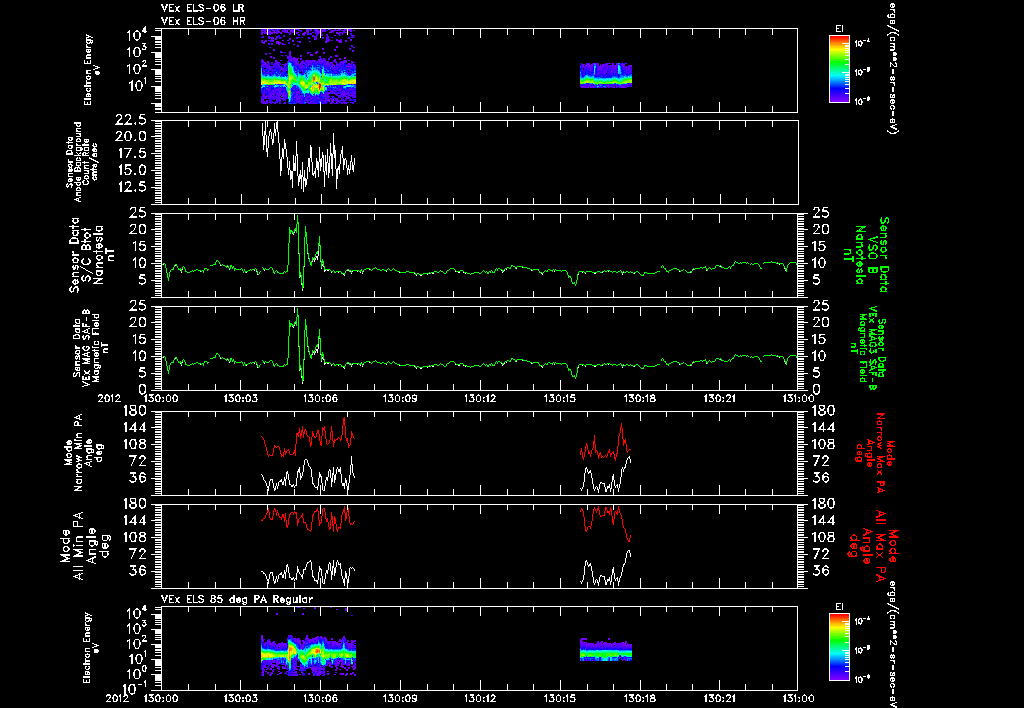1024x708 pixels.
Task: Click the "130:15" label on the bottom time axis
Action: click(x=560, y=698)
